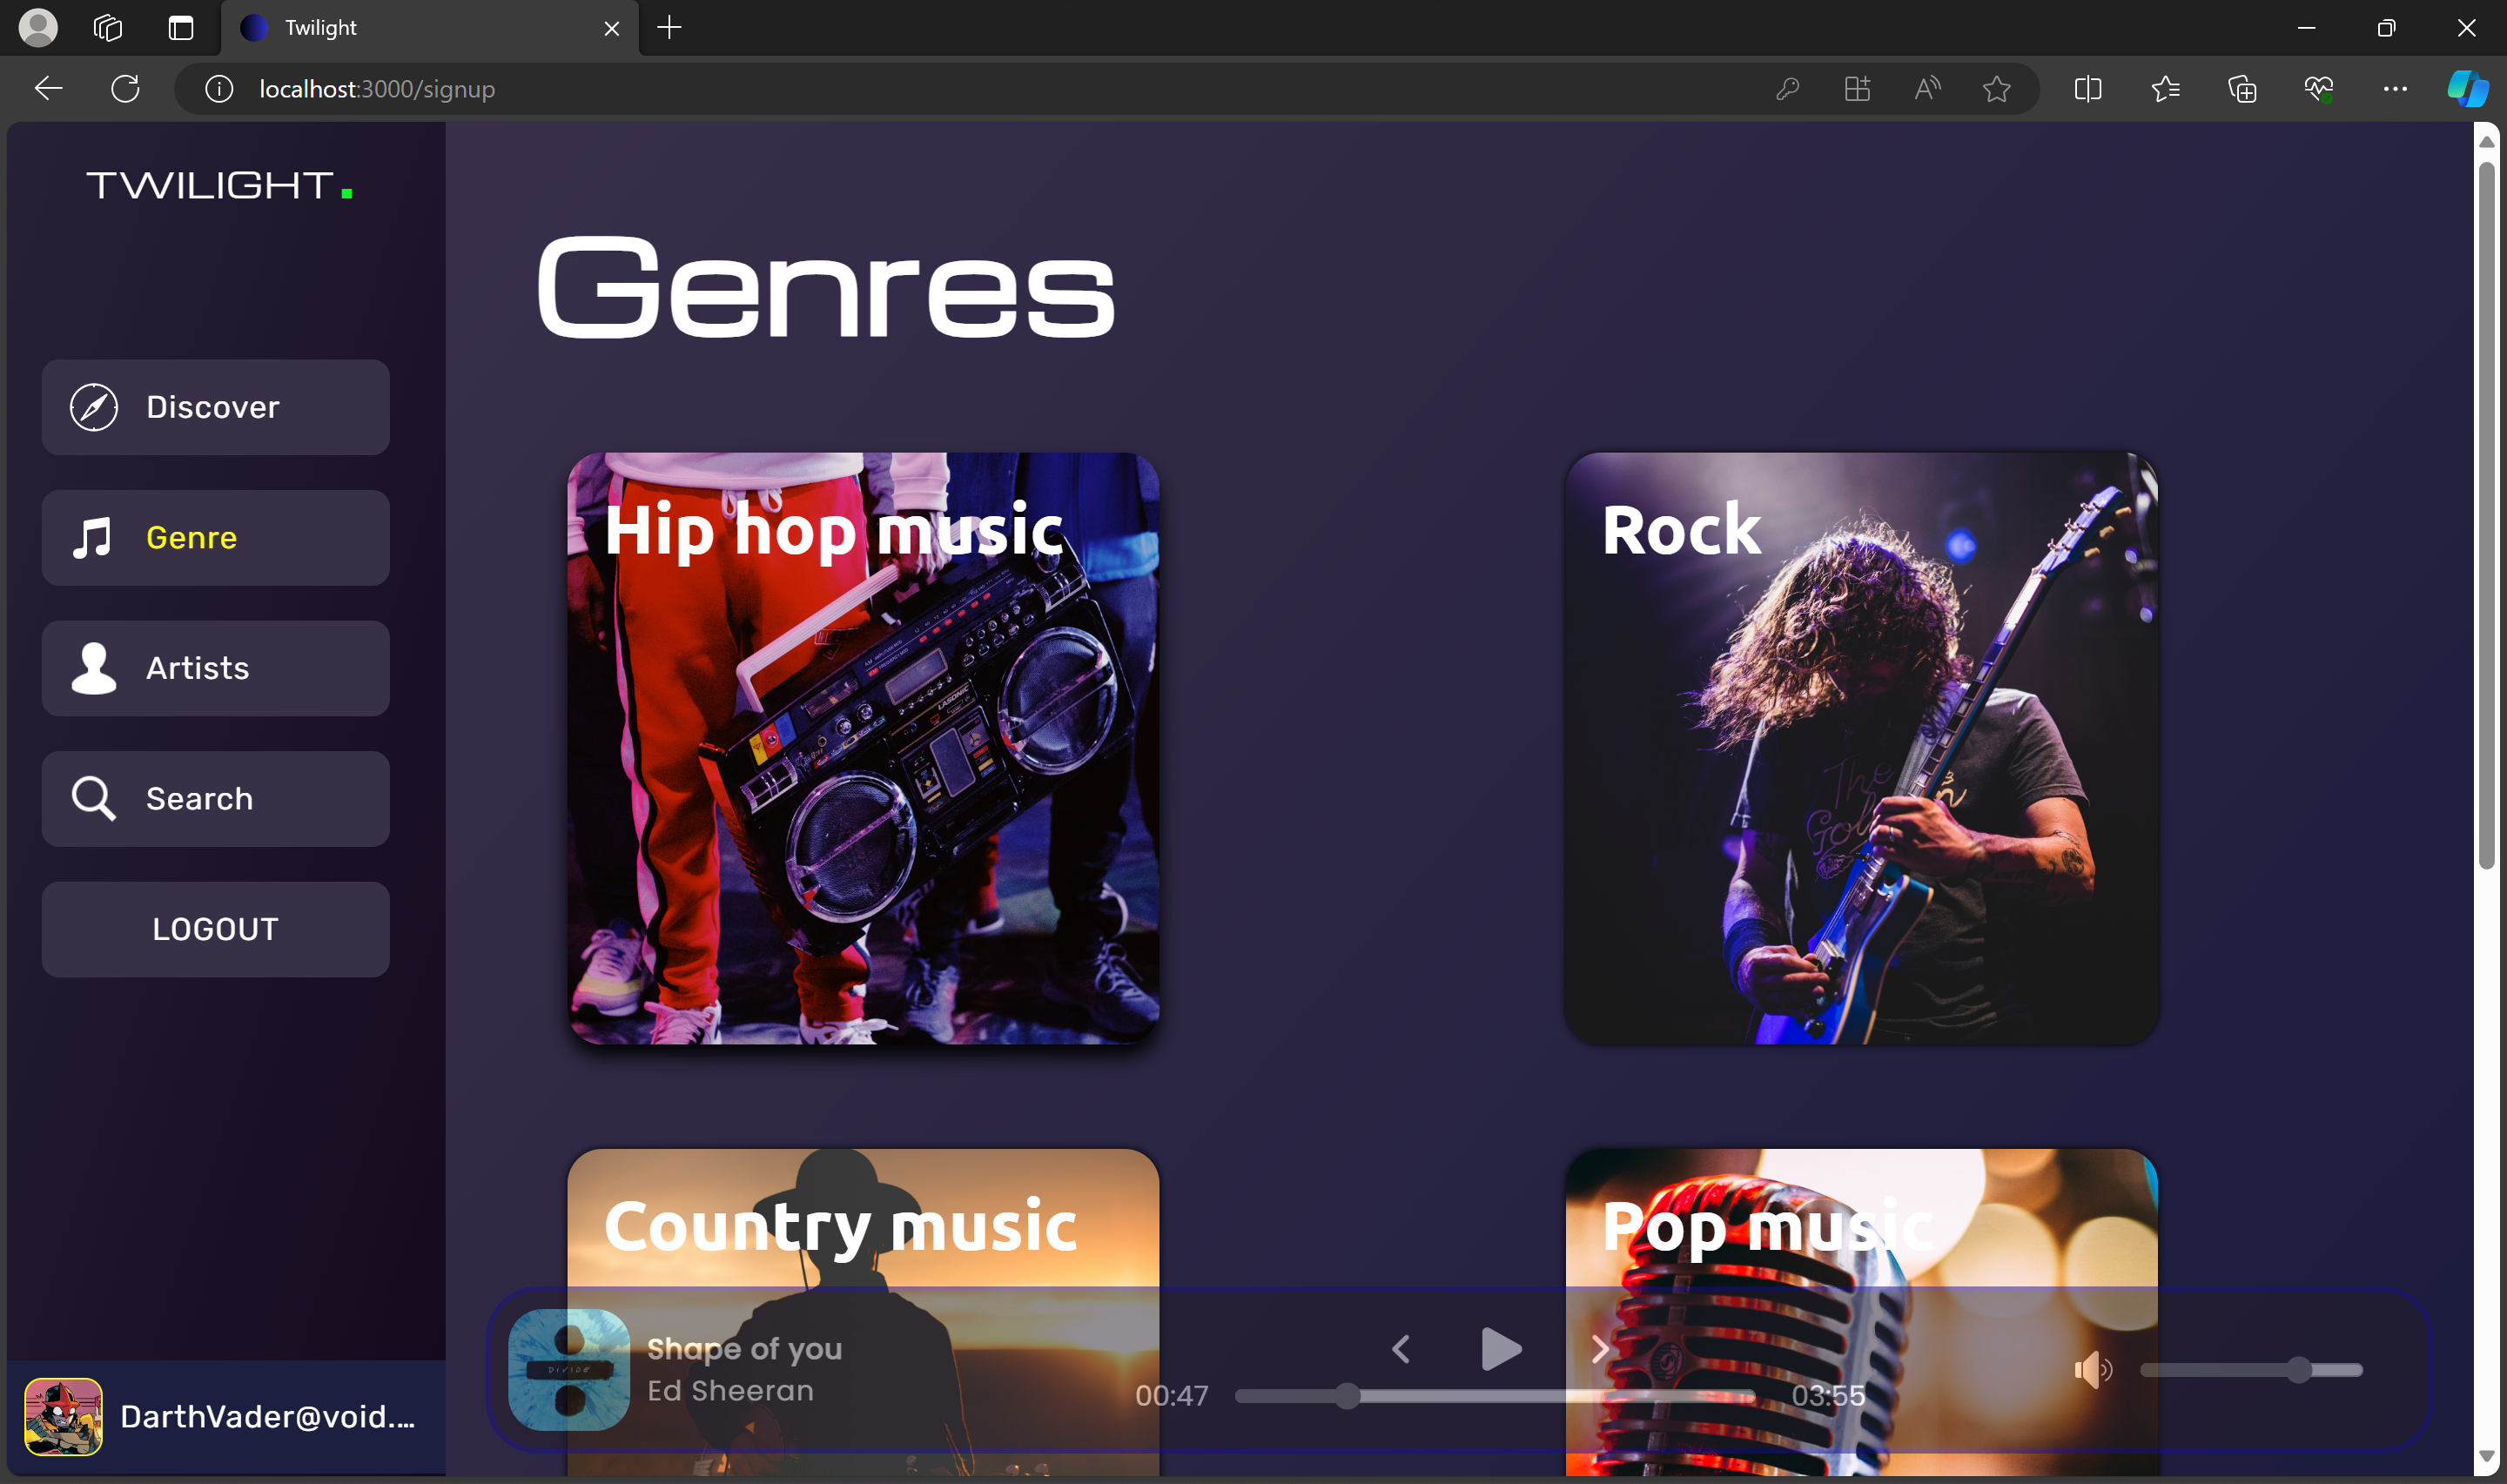Open the browser settings menu
This screenshot has width=2507, height=1484.
coord(2395,89)
